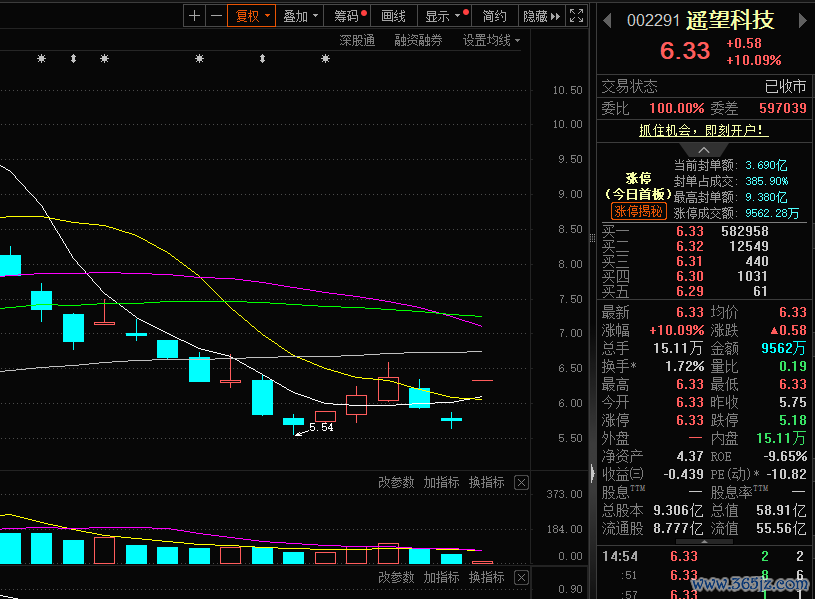The width and height of the screenshot is (815, 599).
Task: Click the 委比 100.00% value
Action: click(677, 108)
